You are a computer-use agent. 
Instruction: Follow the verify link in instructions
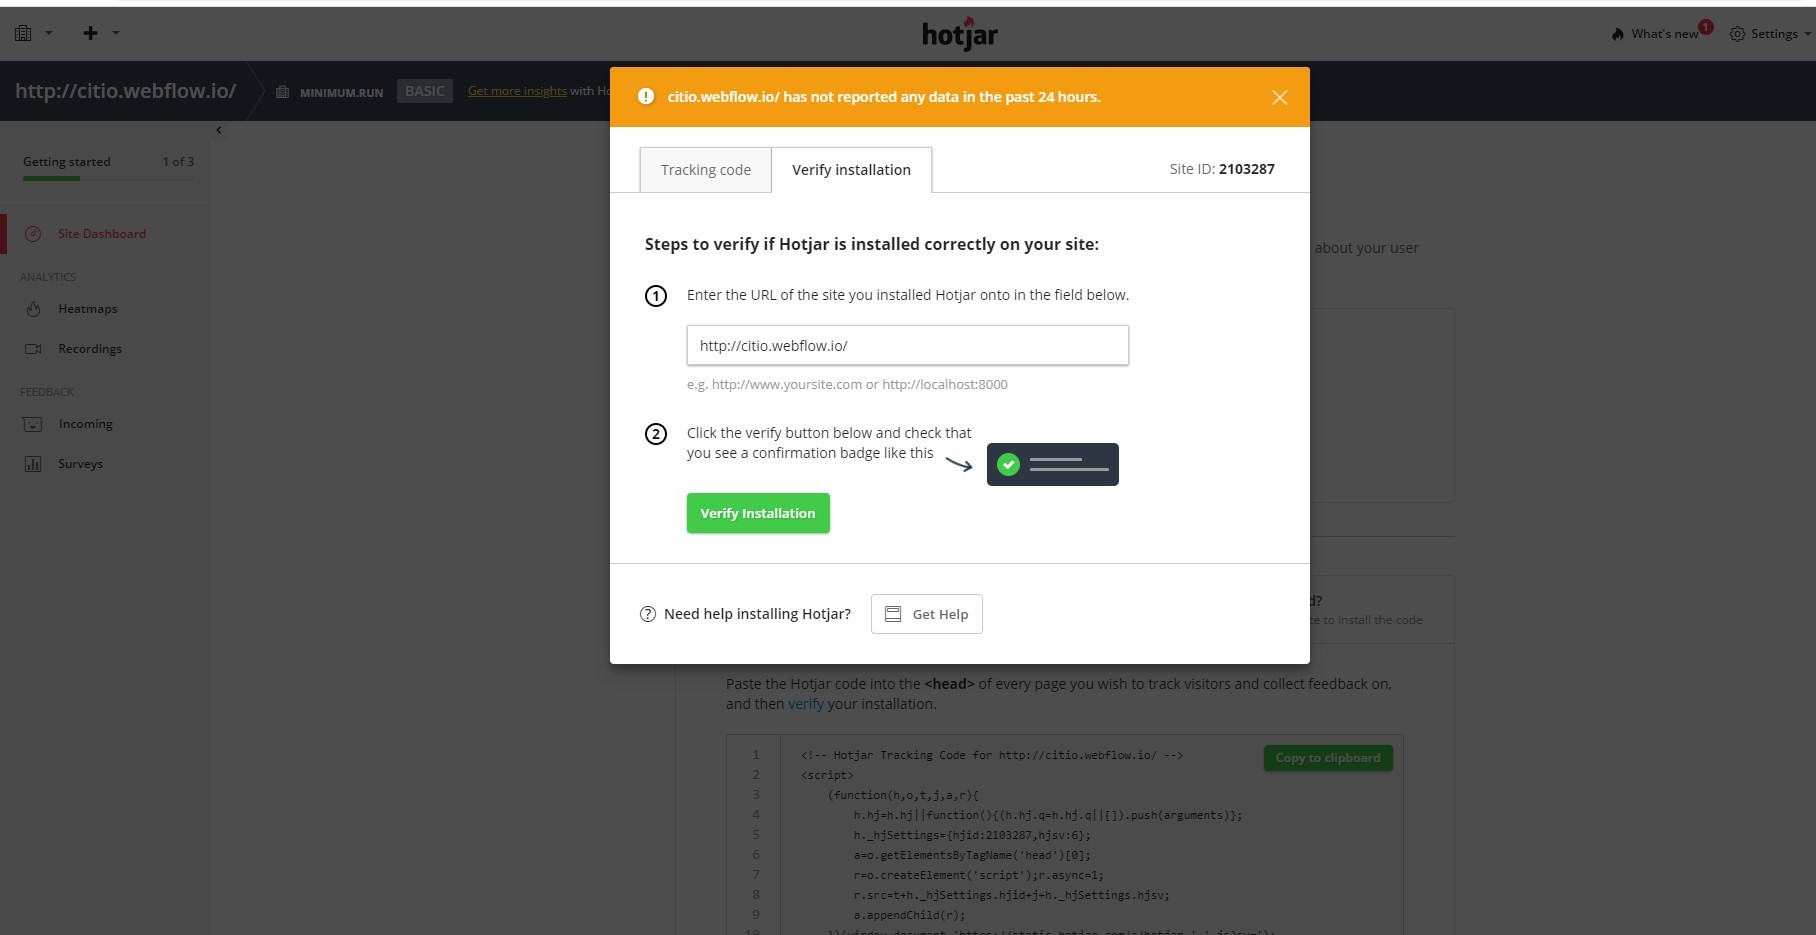click(x=806, y=704)
